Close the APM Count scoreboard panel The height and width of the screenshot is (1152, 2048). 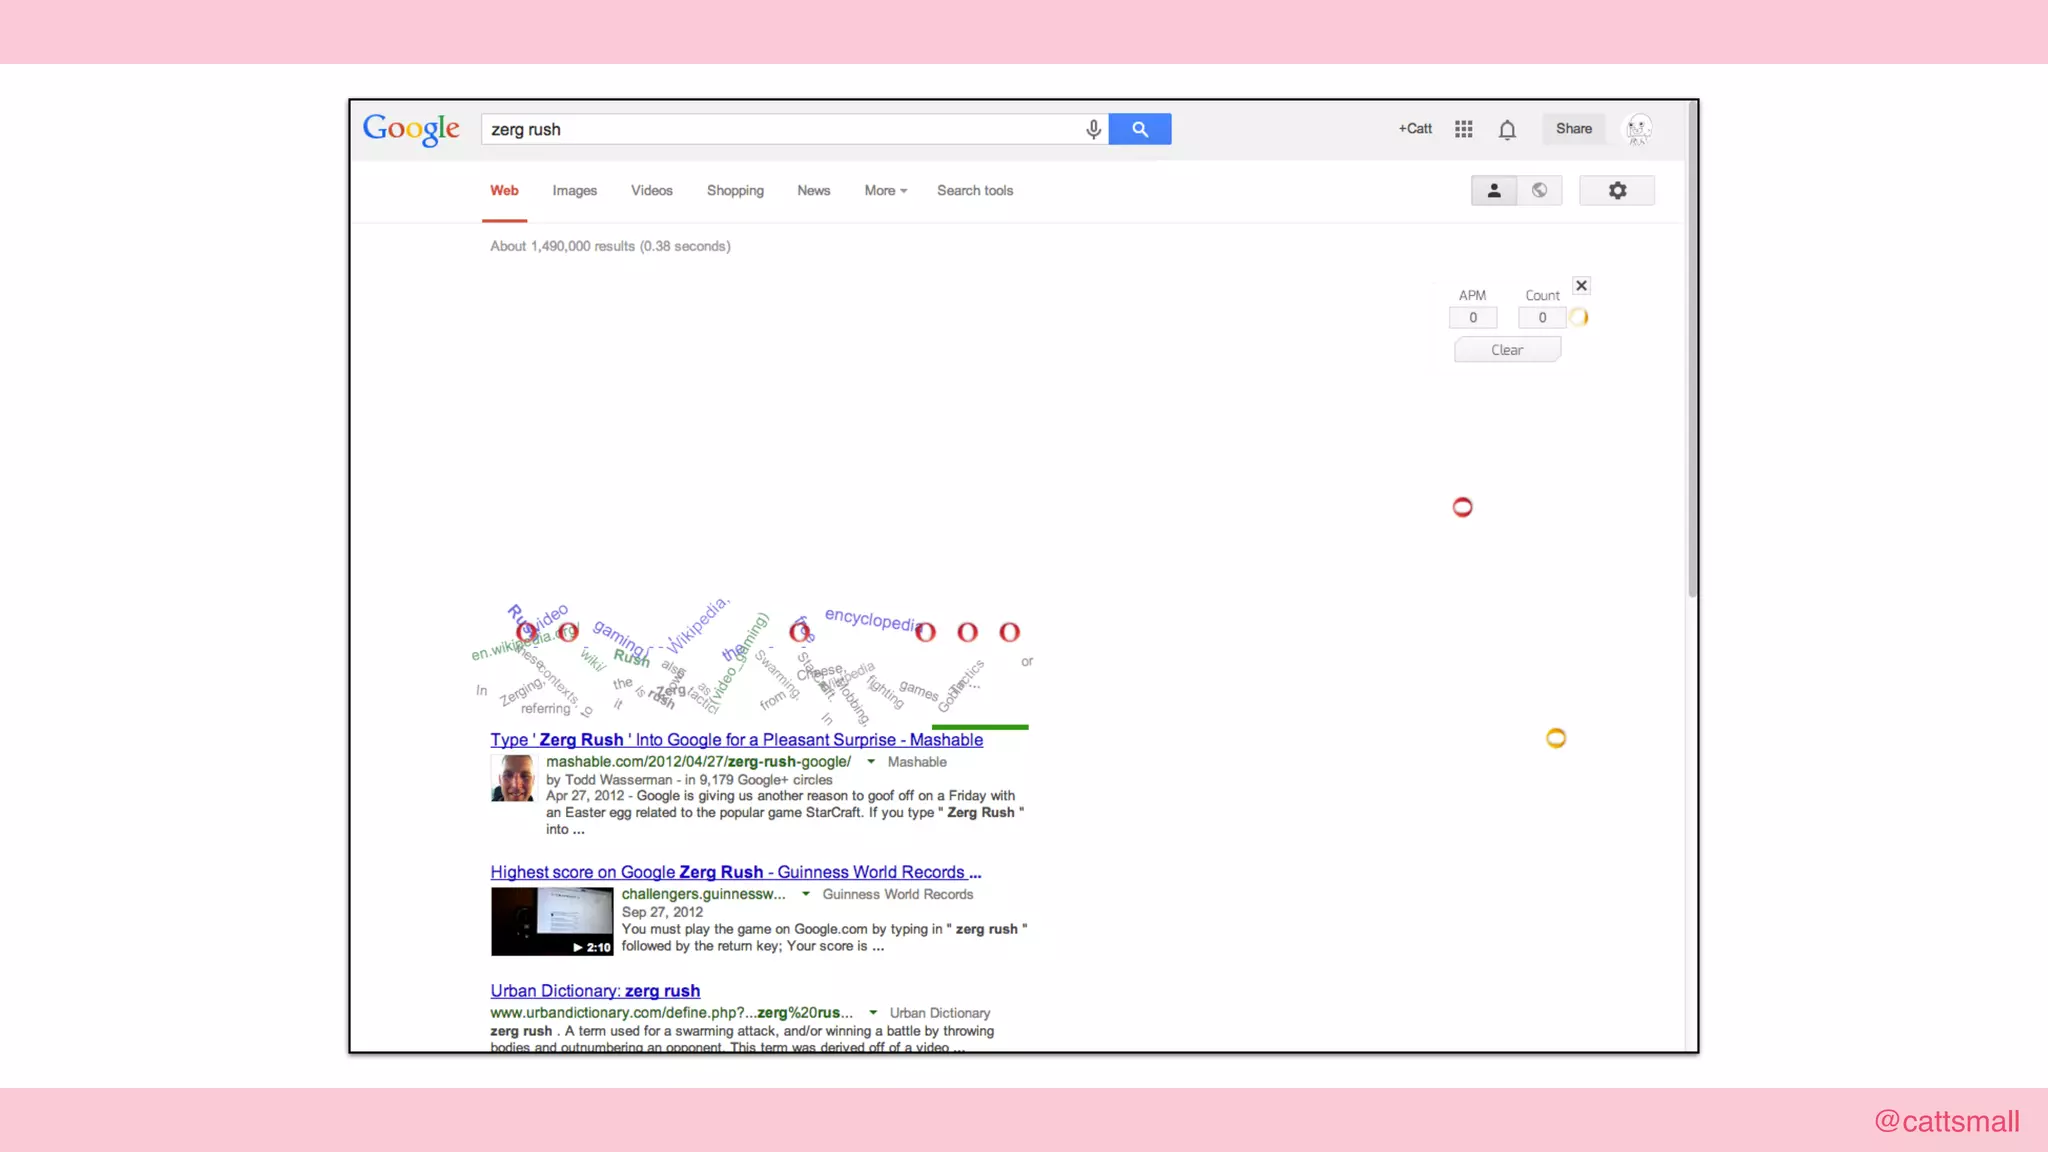(1581, 286)
